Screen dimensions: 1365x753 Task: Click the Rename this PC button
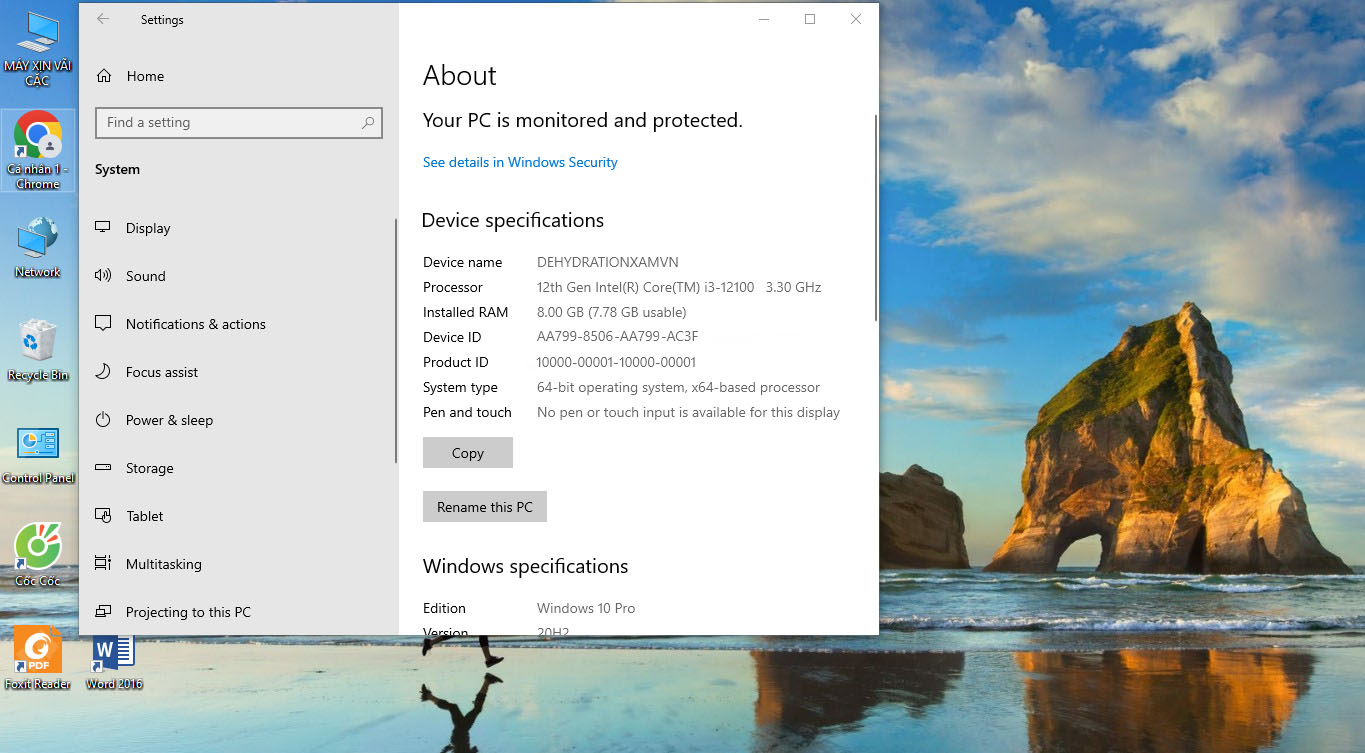pyautogui.click(x=485, y=507)
